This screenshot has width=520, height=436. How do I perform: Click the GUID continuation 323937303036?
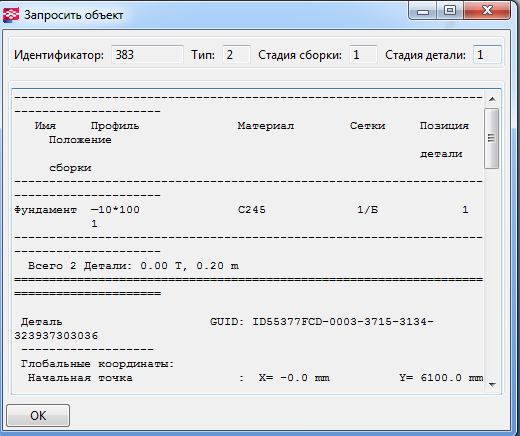tap(56, 336)
